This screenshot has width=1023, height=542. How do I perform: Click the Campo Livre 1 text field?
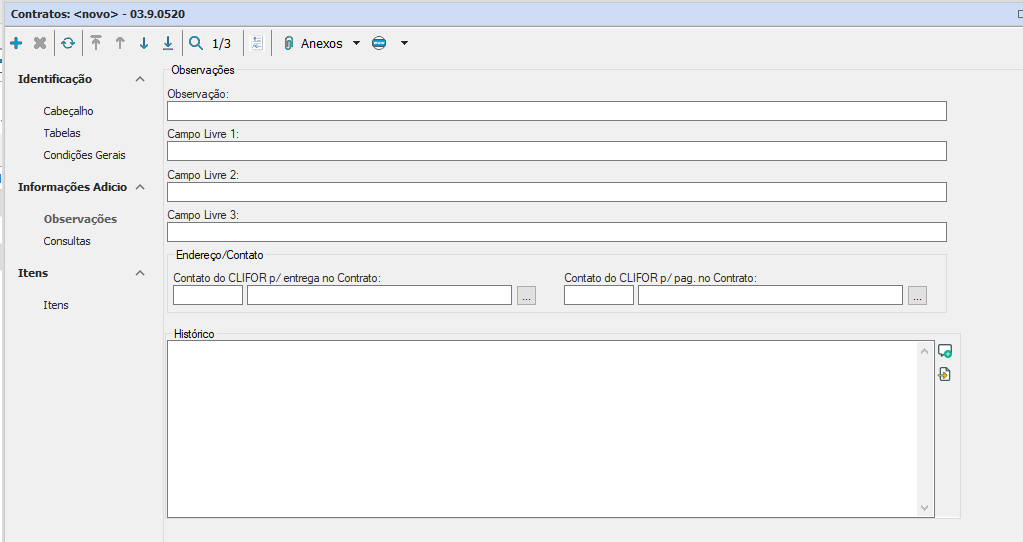[x=556, y=151]
